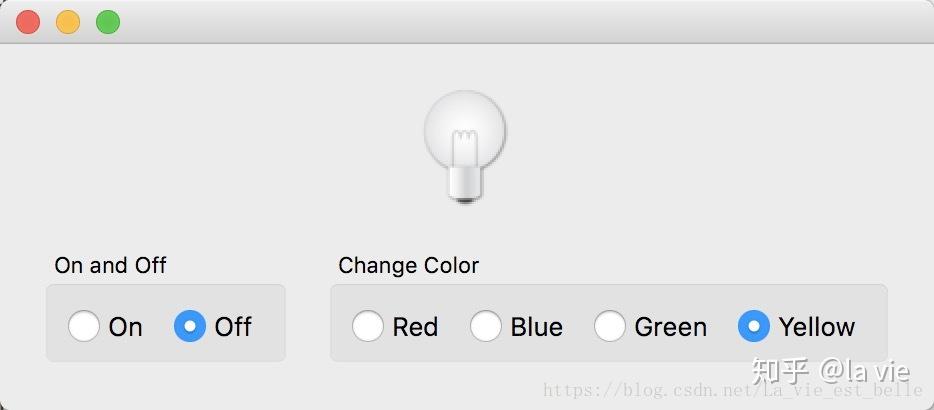The height and width of the screenshot is (410, 934).
Task: Turn the light on with the On radio circle
Action: [84, 326]
